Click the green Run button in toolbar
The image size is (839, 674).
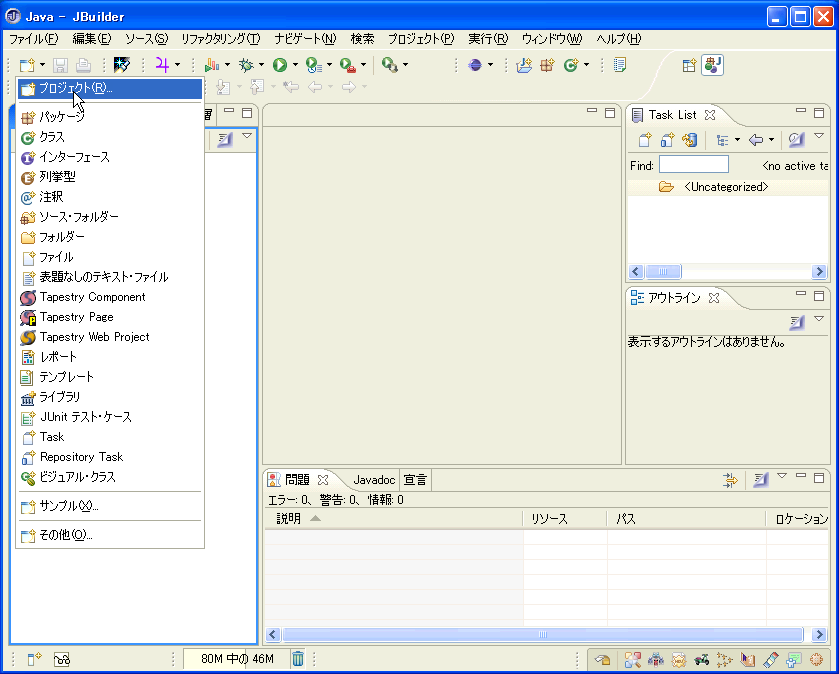point(279,65)
